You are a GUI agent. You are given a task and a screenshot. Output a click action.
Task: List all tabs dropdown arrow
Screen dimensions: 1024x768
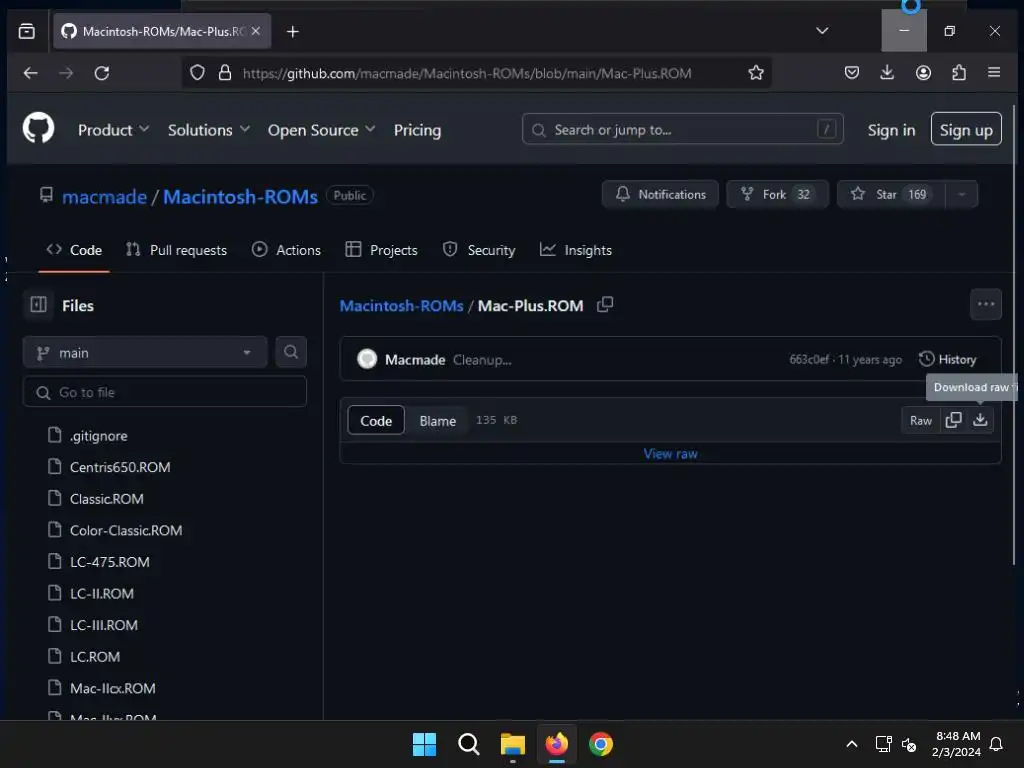click(822, 31)
